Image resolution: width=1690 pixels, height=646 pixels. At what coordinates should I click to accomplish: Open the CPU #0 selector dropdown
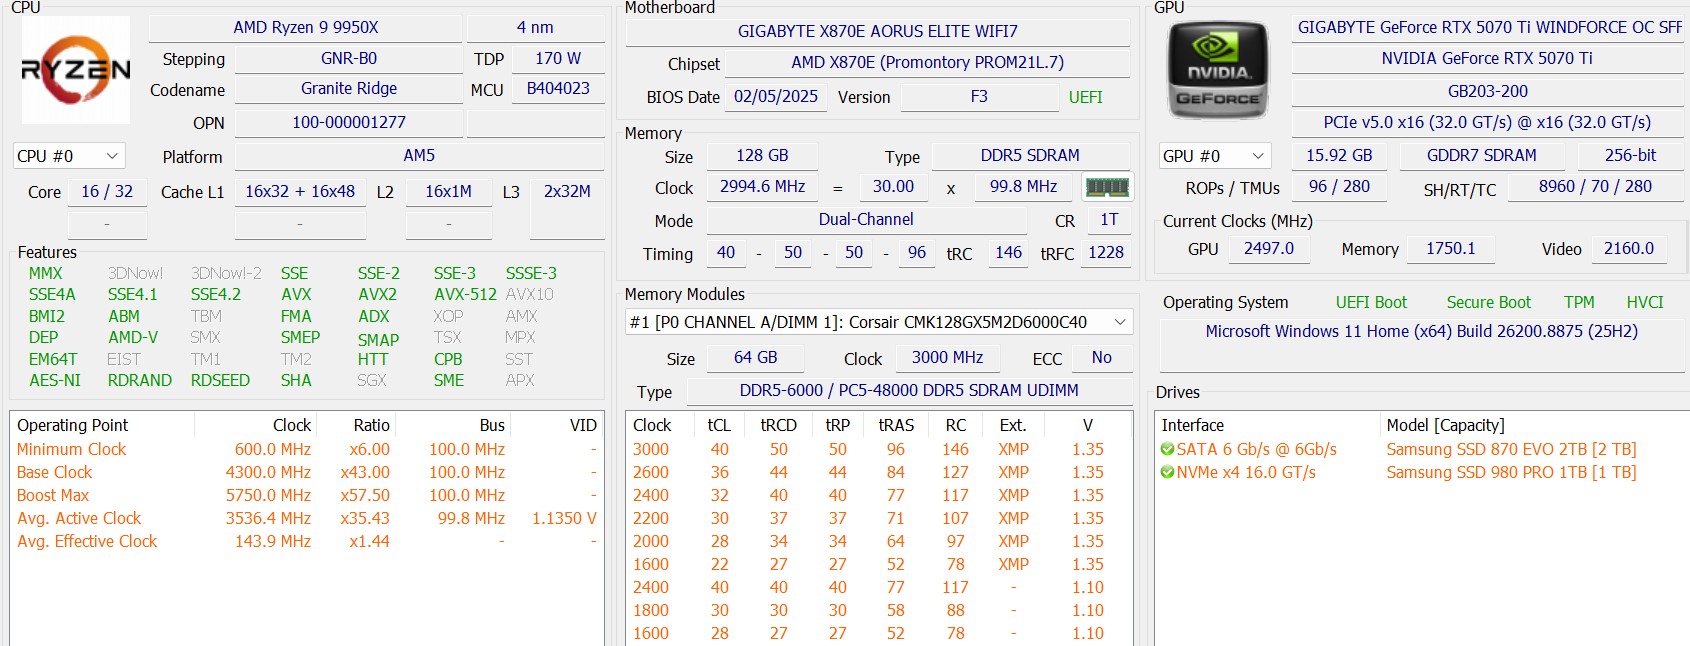click(x=69, y=156)
